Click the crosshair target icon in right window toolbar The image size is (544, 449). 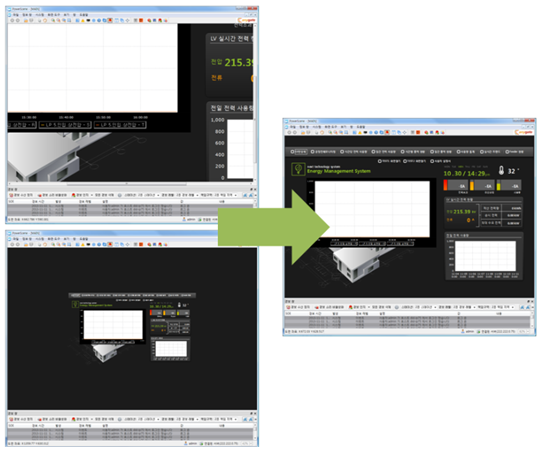click(x=405, y=133)
